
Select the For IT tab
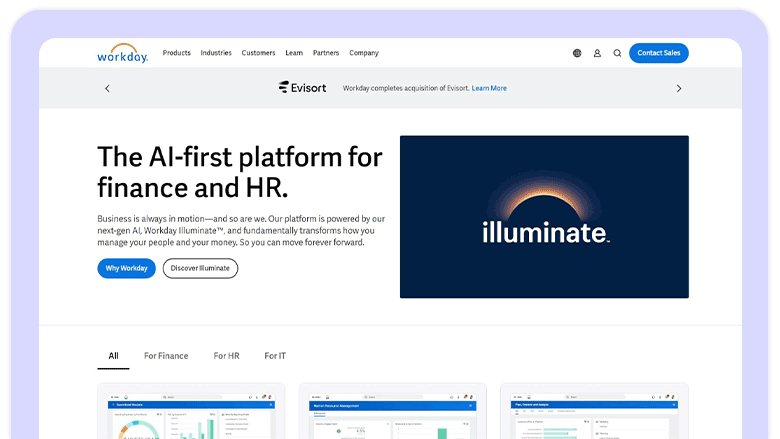tap(275, 356)
